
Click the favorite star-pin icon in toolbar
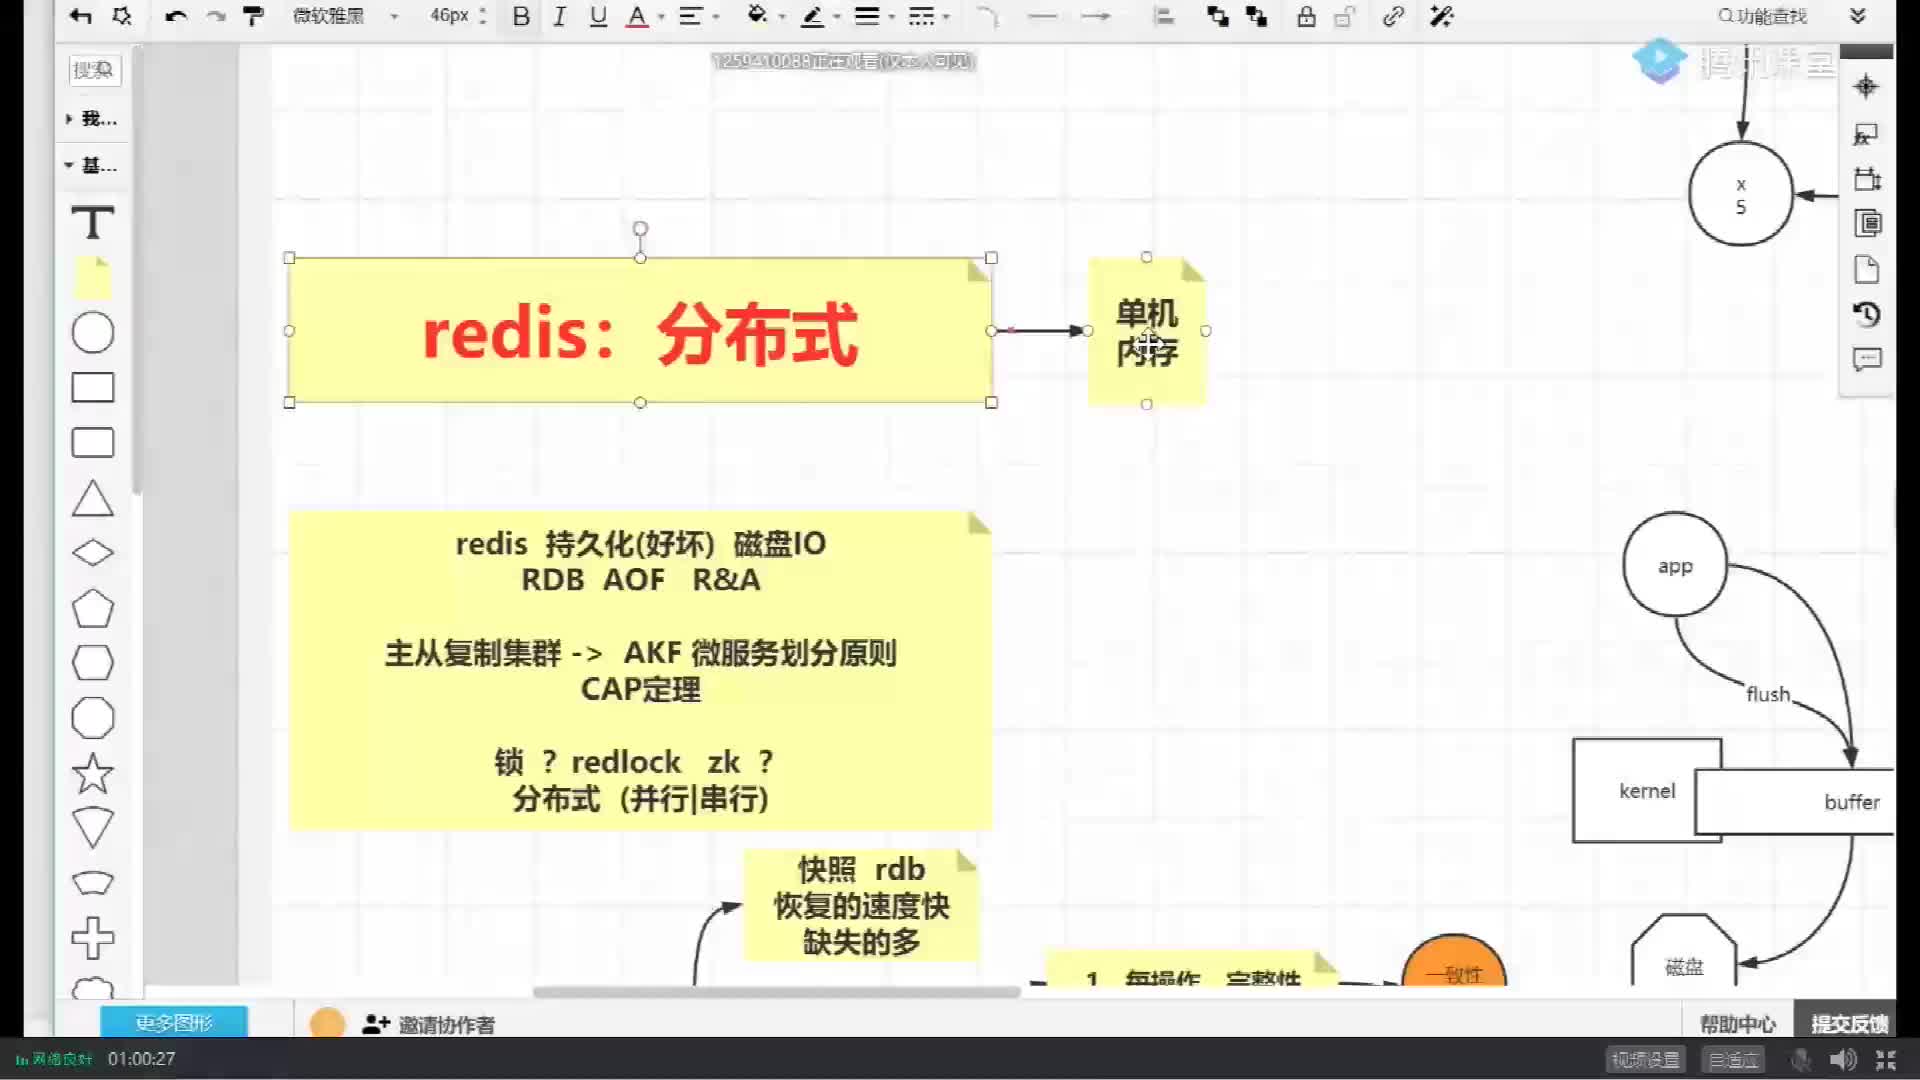(x=122, y=16)
